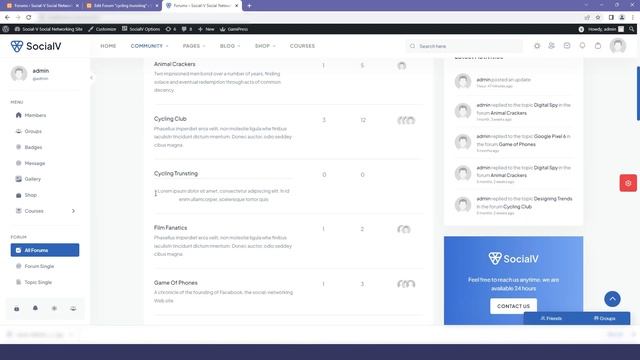Click admin profile avatar in sidebar
The height and width of the screenshot is (360, 640).
[19, 74]
